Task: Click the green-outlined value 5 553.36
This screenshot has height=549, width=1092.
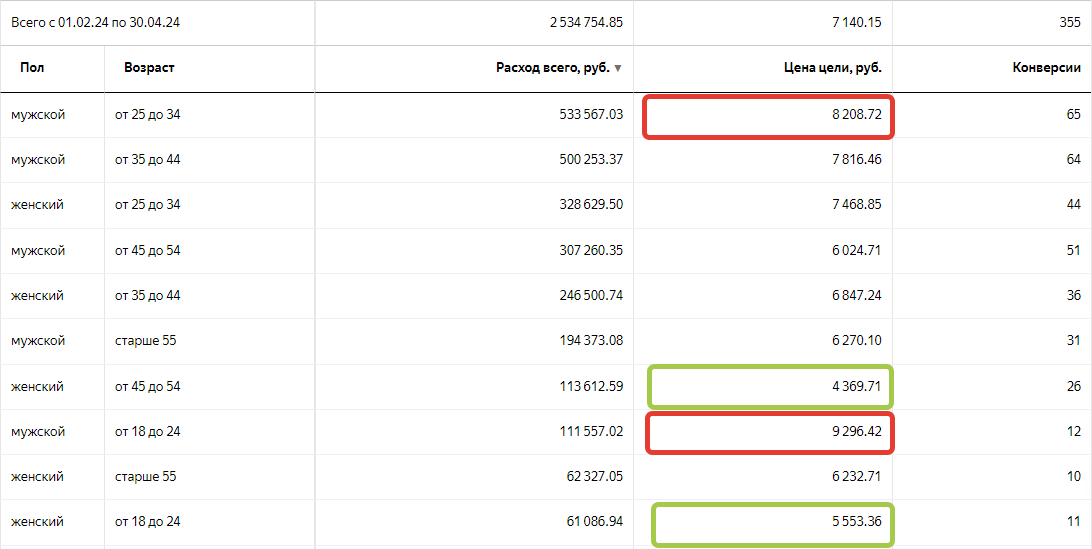Action: coord(856,522)
